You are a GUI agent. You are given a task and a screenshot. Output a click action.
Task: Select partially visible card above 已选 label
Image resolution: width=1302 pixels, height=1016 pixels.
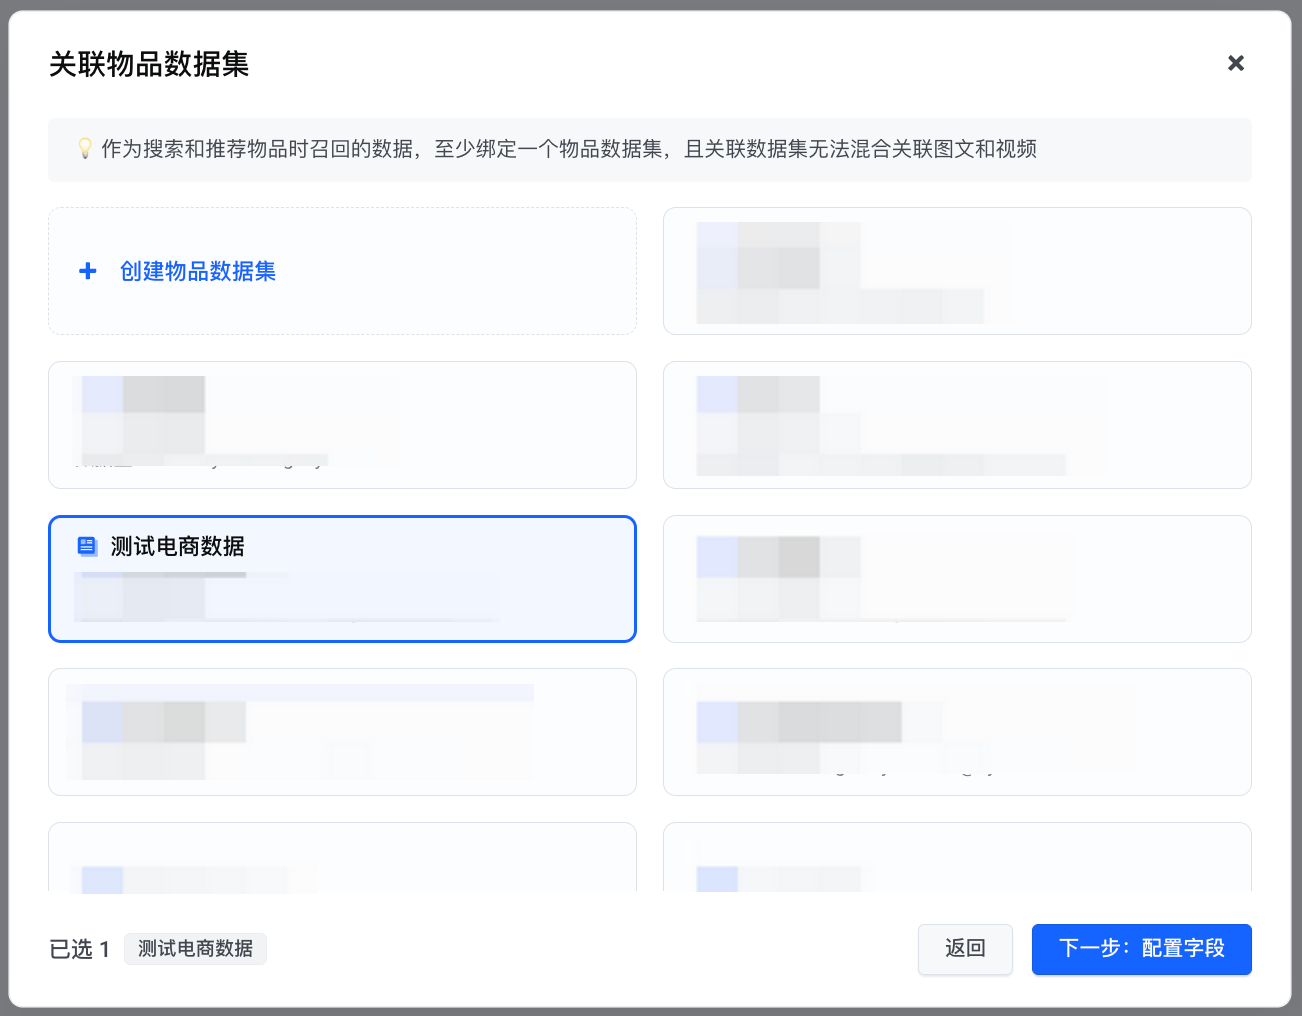coord(342,858)
